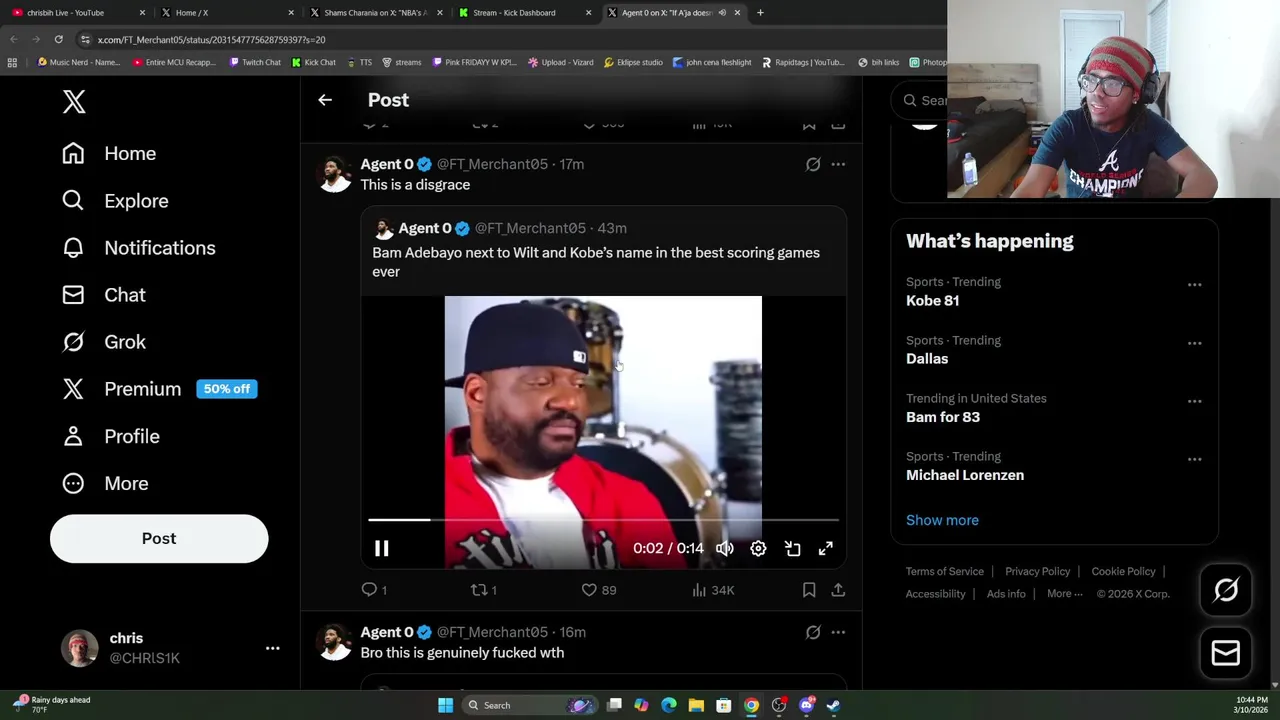This screenshot has width=1280, height=720.
Task: Open Agent 0 avatar on 17m post
Action: (335, 174)
